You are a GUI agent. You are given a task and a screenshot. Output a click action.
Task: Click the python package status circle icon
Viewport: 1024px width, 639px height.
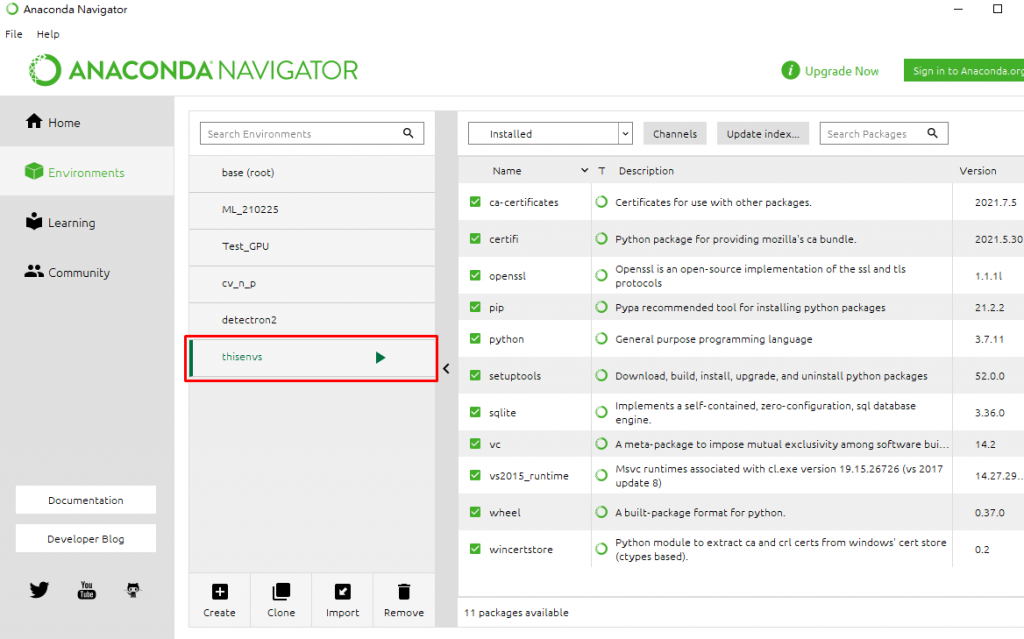[601, 338]
